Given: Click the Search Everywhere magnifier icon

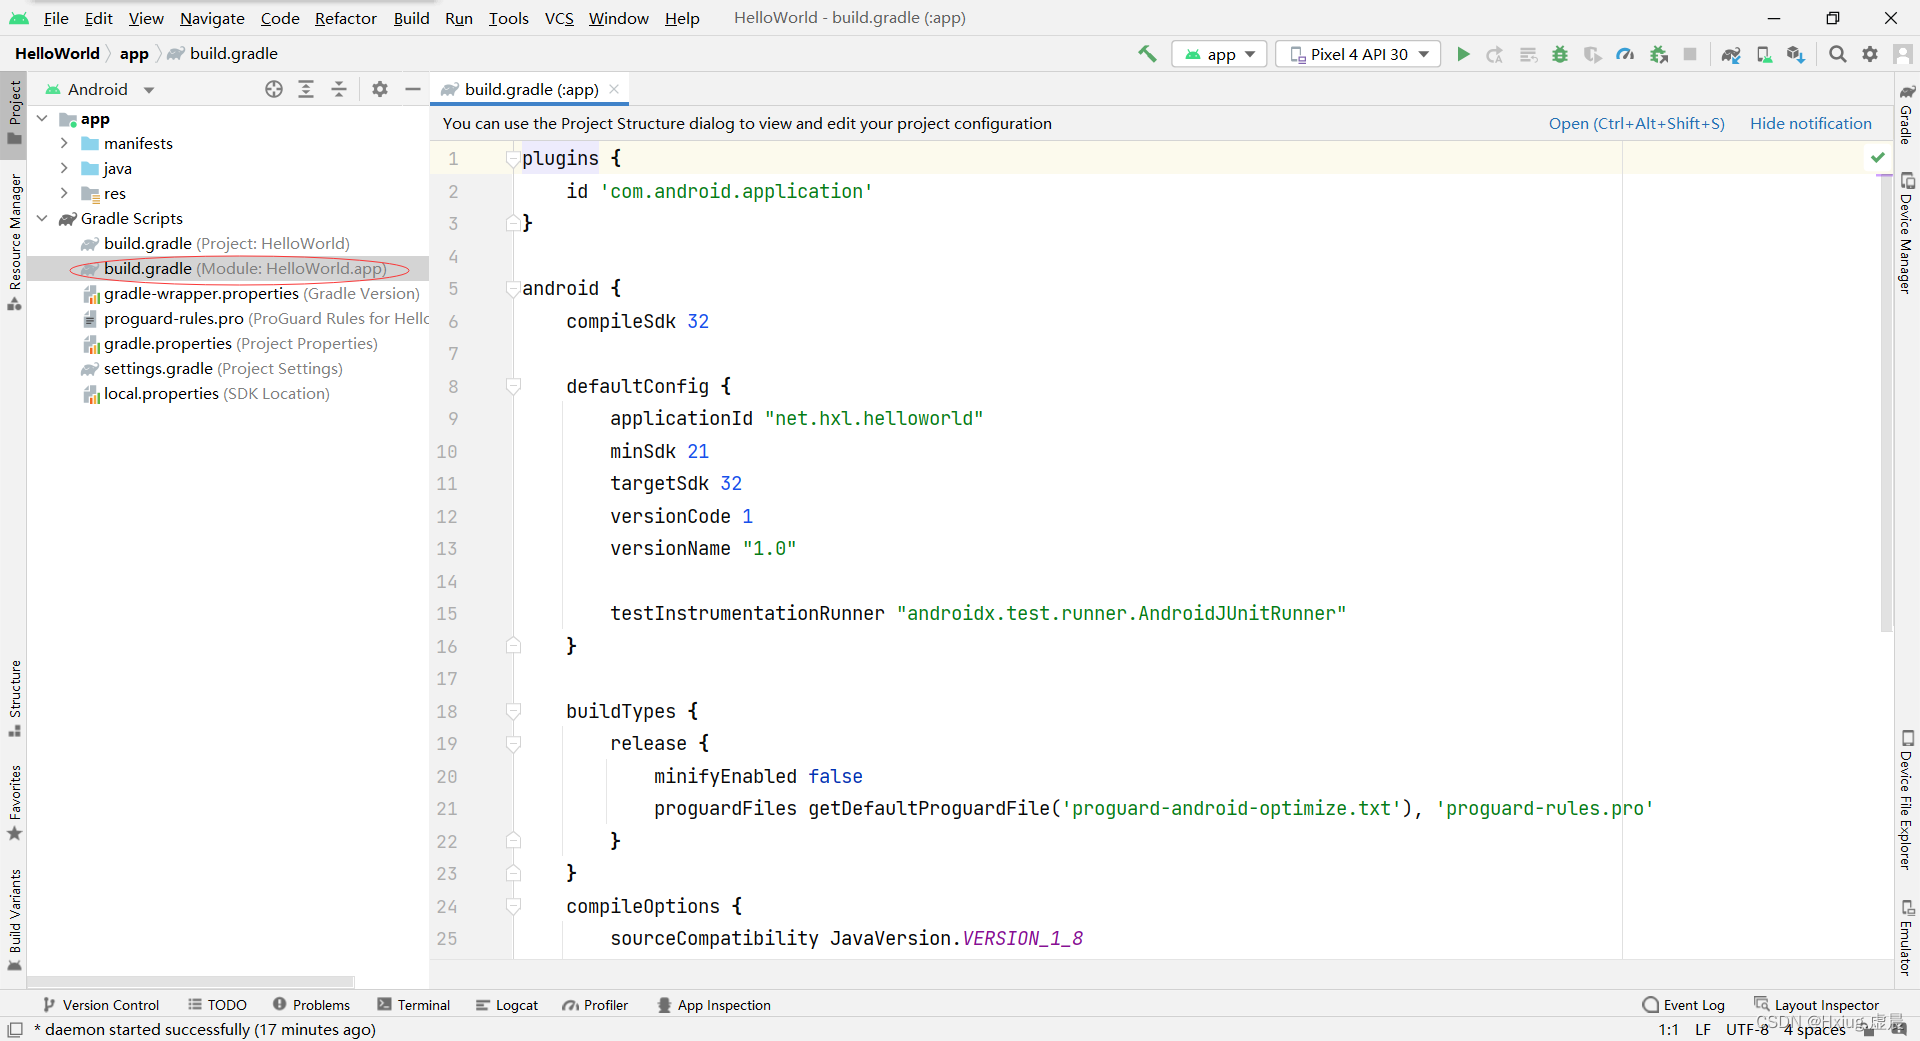Looking at the screenshot, I should [x=1838, y=54].
